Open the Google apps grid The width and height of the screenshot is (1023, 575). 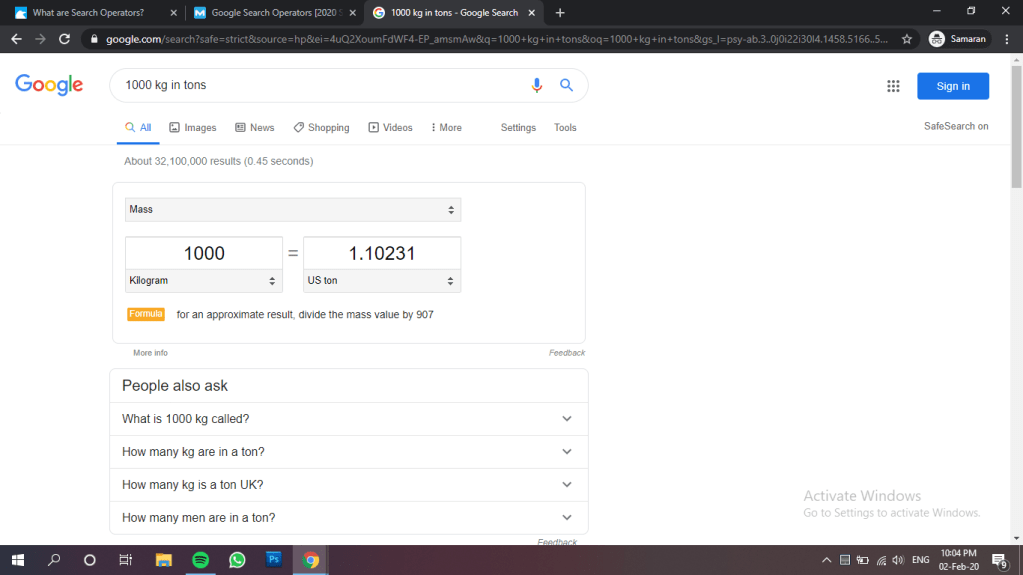[x=893, y=86]
